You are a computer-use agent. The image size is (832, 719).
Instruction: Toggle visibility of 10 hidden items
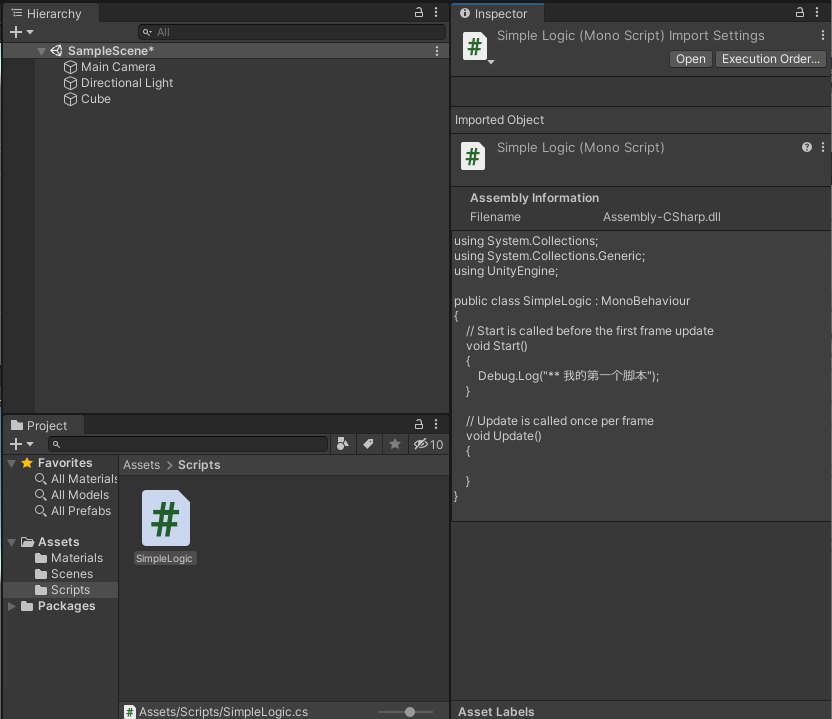421,444
